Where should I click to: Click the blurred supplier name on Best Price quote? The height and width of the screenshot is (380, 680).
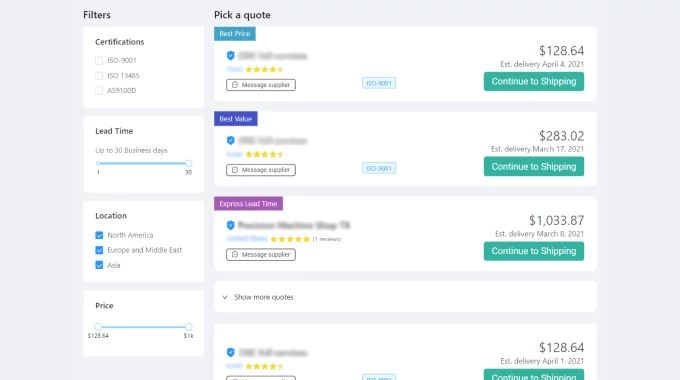pyautogui.click(x=273, y=56)
